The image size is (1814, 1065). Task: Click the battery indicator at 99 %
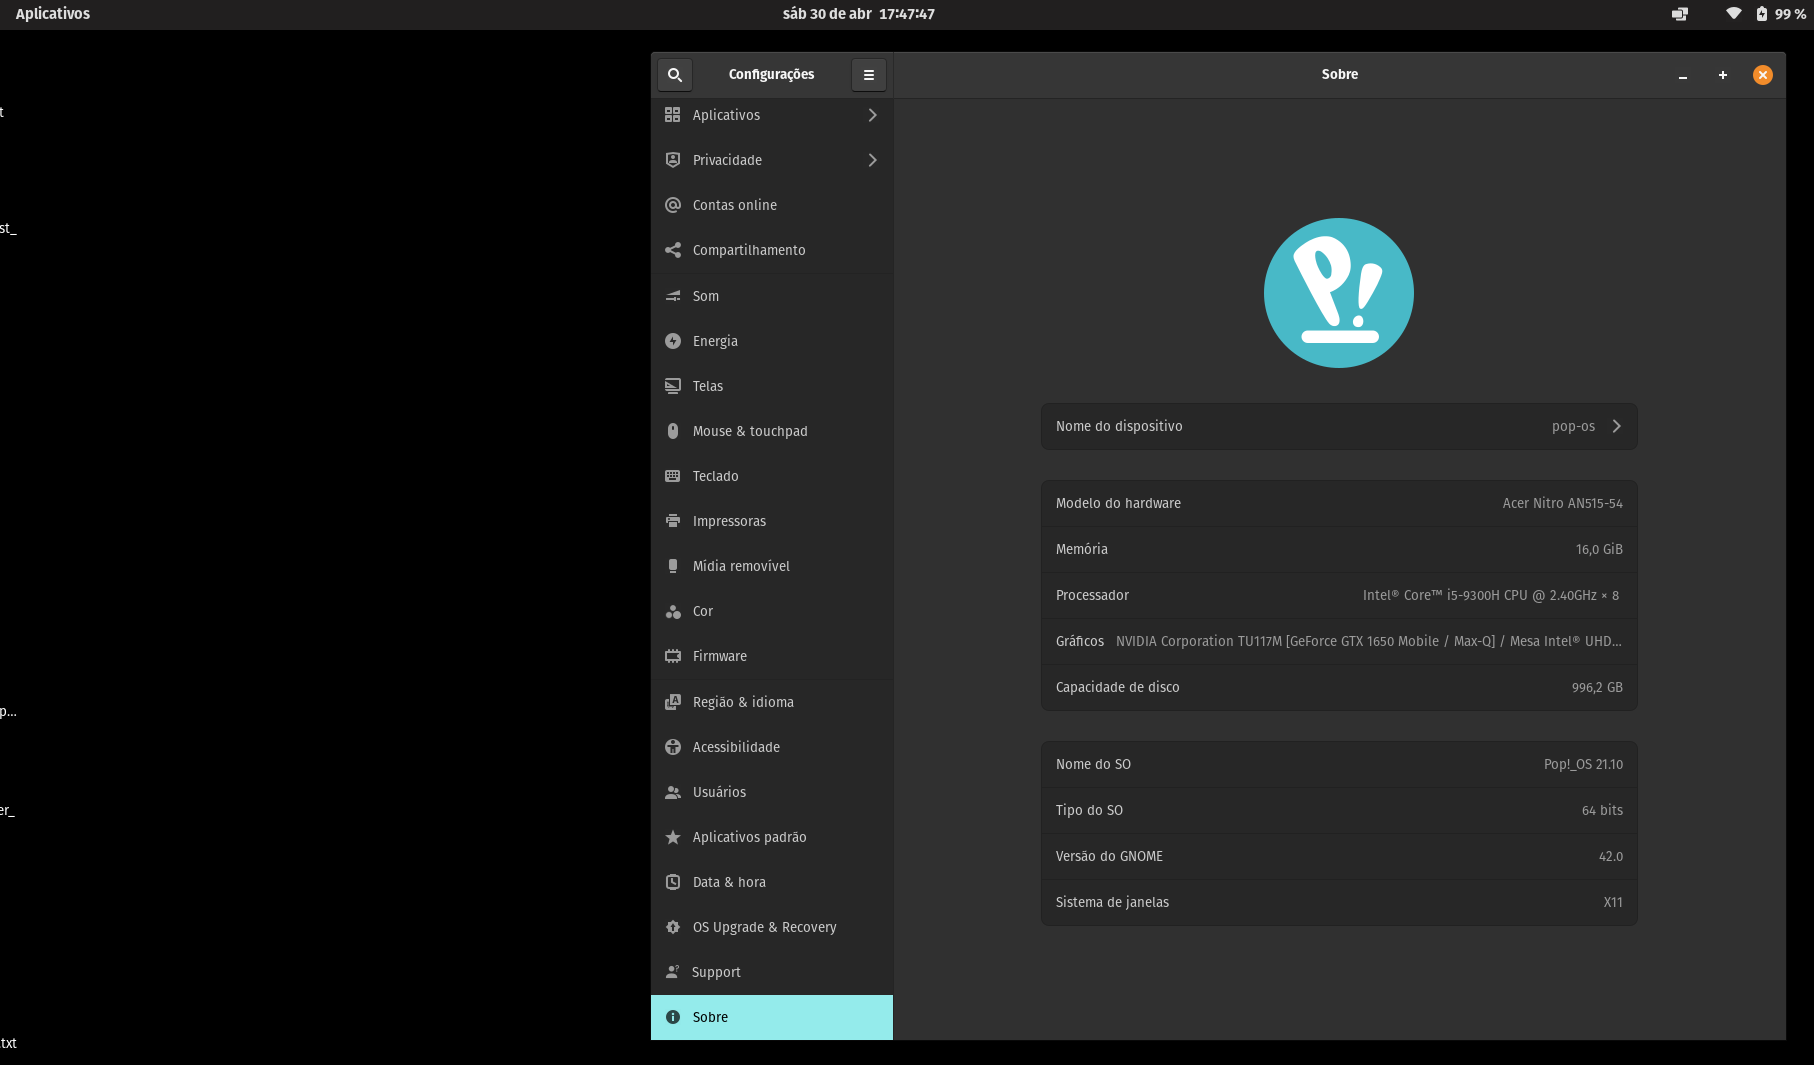(x=1780, y=14)
